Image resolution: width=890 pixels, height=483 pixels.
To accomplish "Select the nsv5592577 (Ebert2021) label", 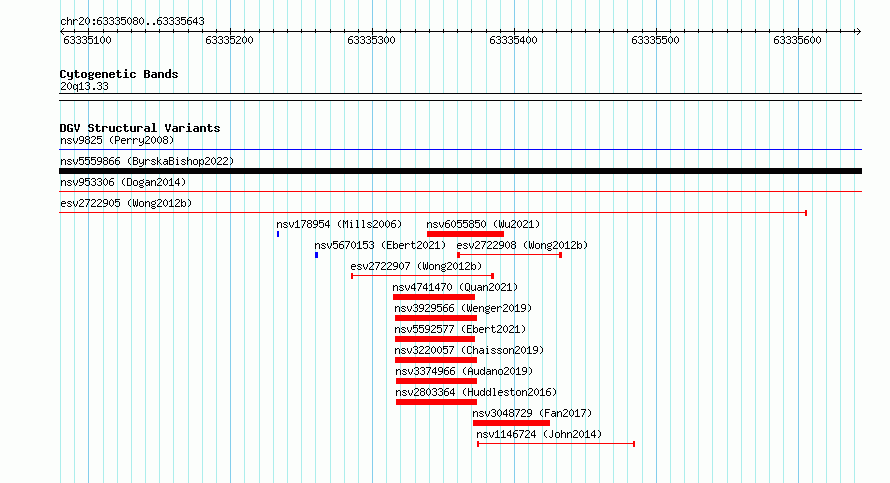I will click(460, 329).
